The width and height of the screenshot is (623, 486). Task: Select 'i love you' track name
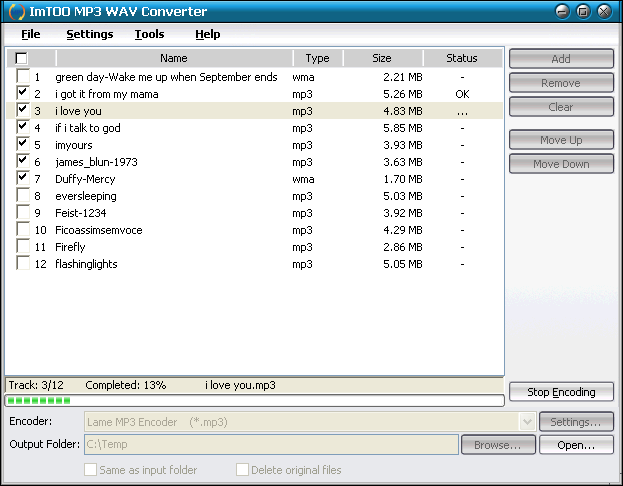tap(78, 111)
